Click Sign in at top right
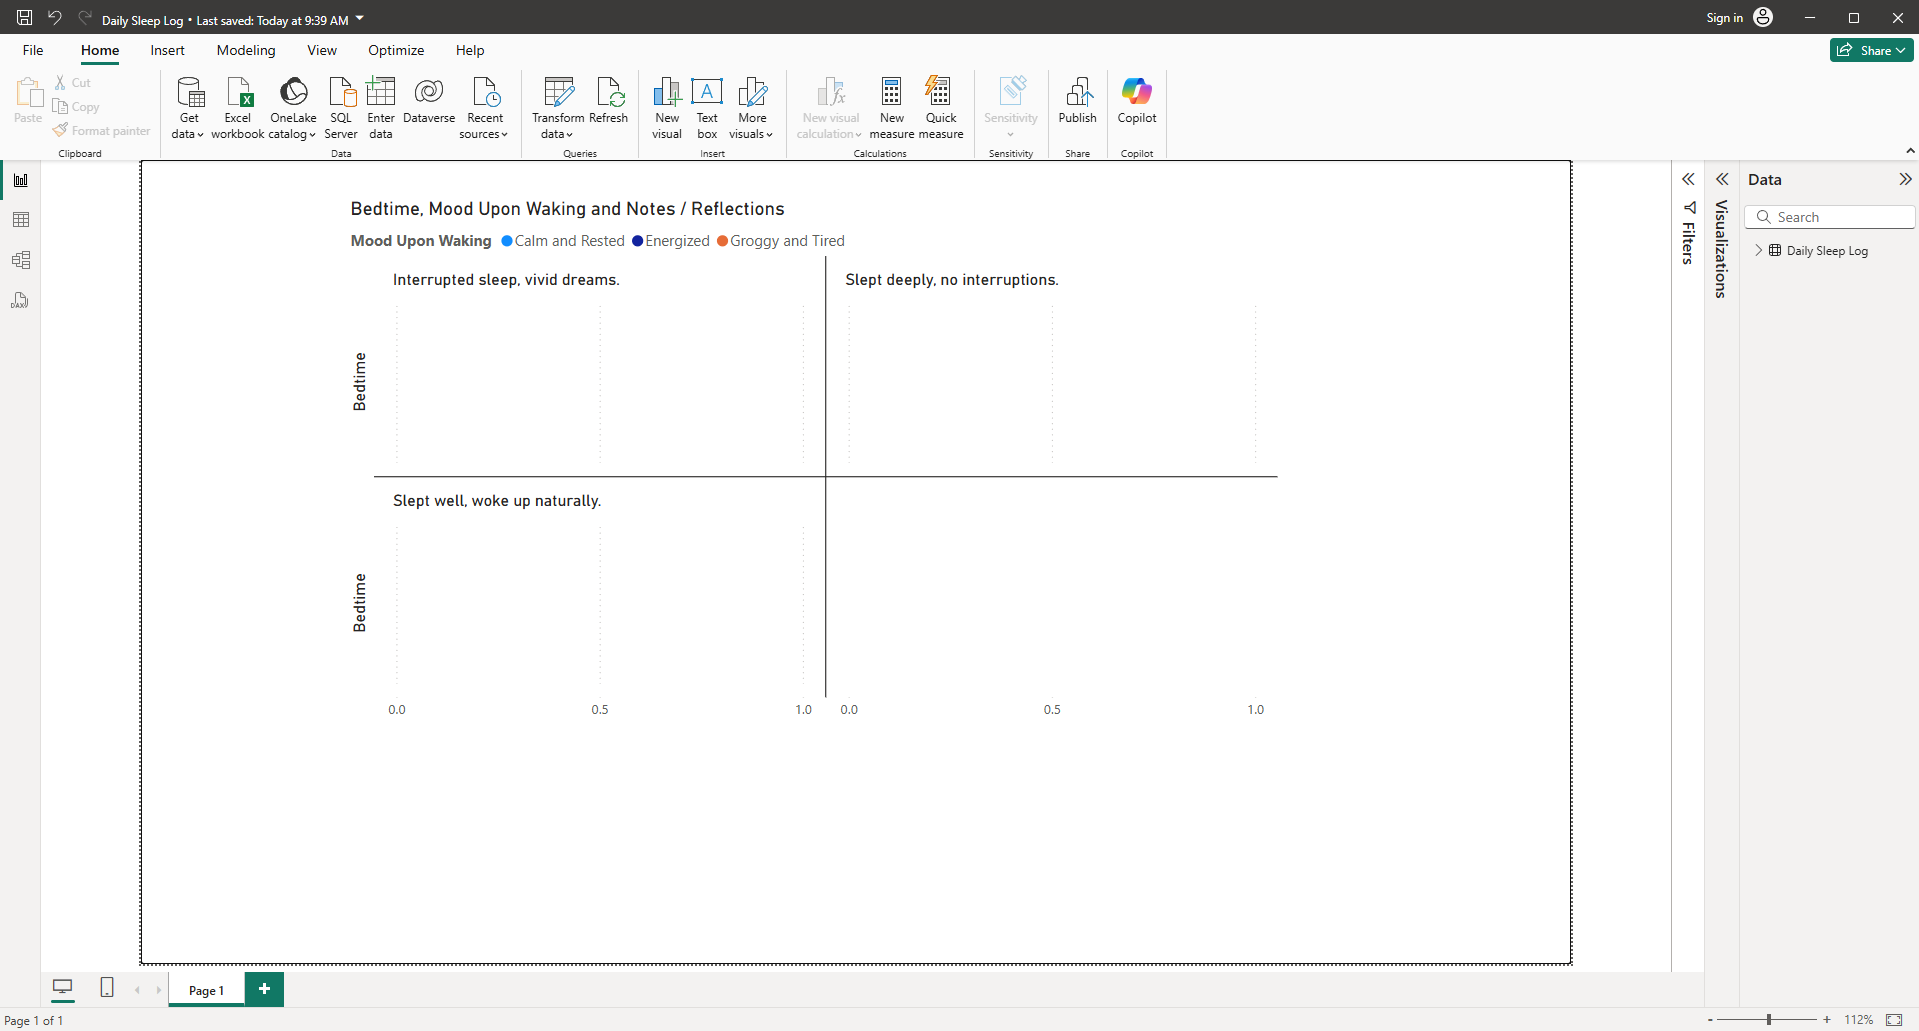The width and height of the screenshot is (1919, 1031). [x=1724, y=18]
